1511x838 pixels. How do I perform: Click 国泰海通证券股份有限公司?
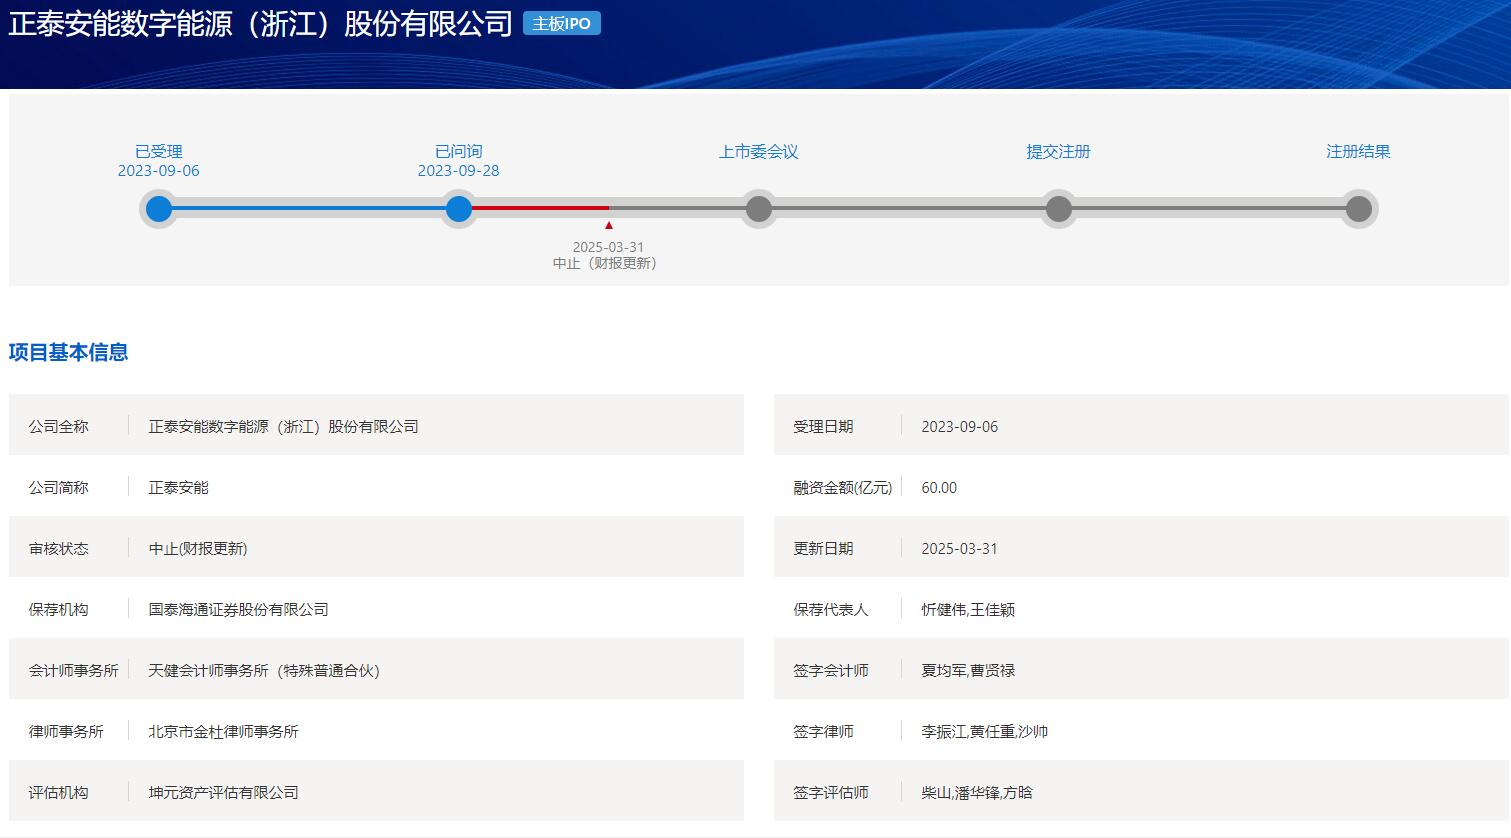pos(239,610)
